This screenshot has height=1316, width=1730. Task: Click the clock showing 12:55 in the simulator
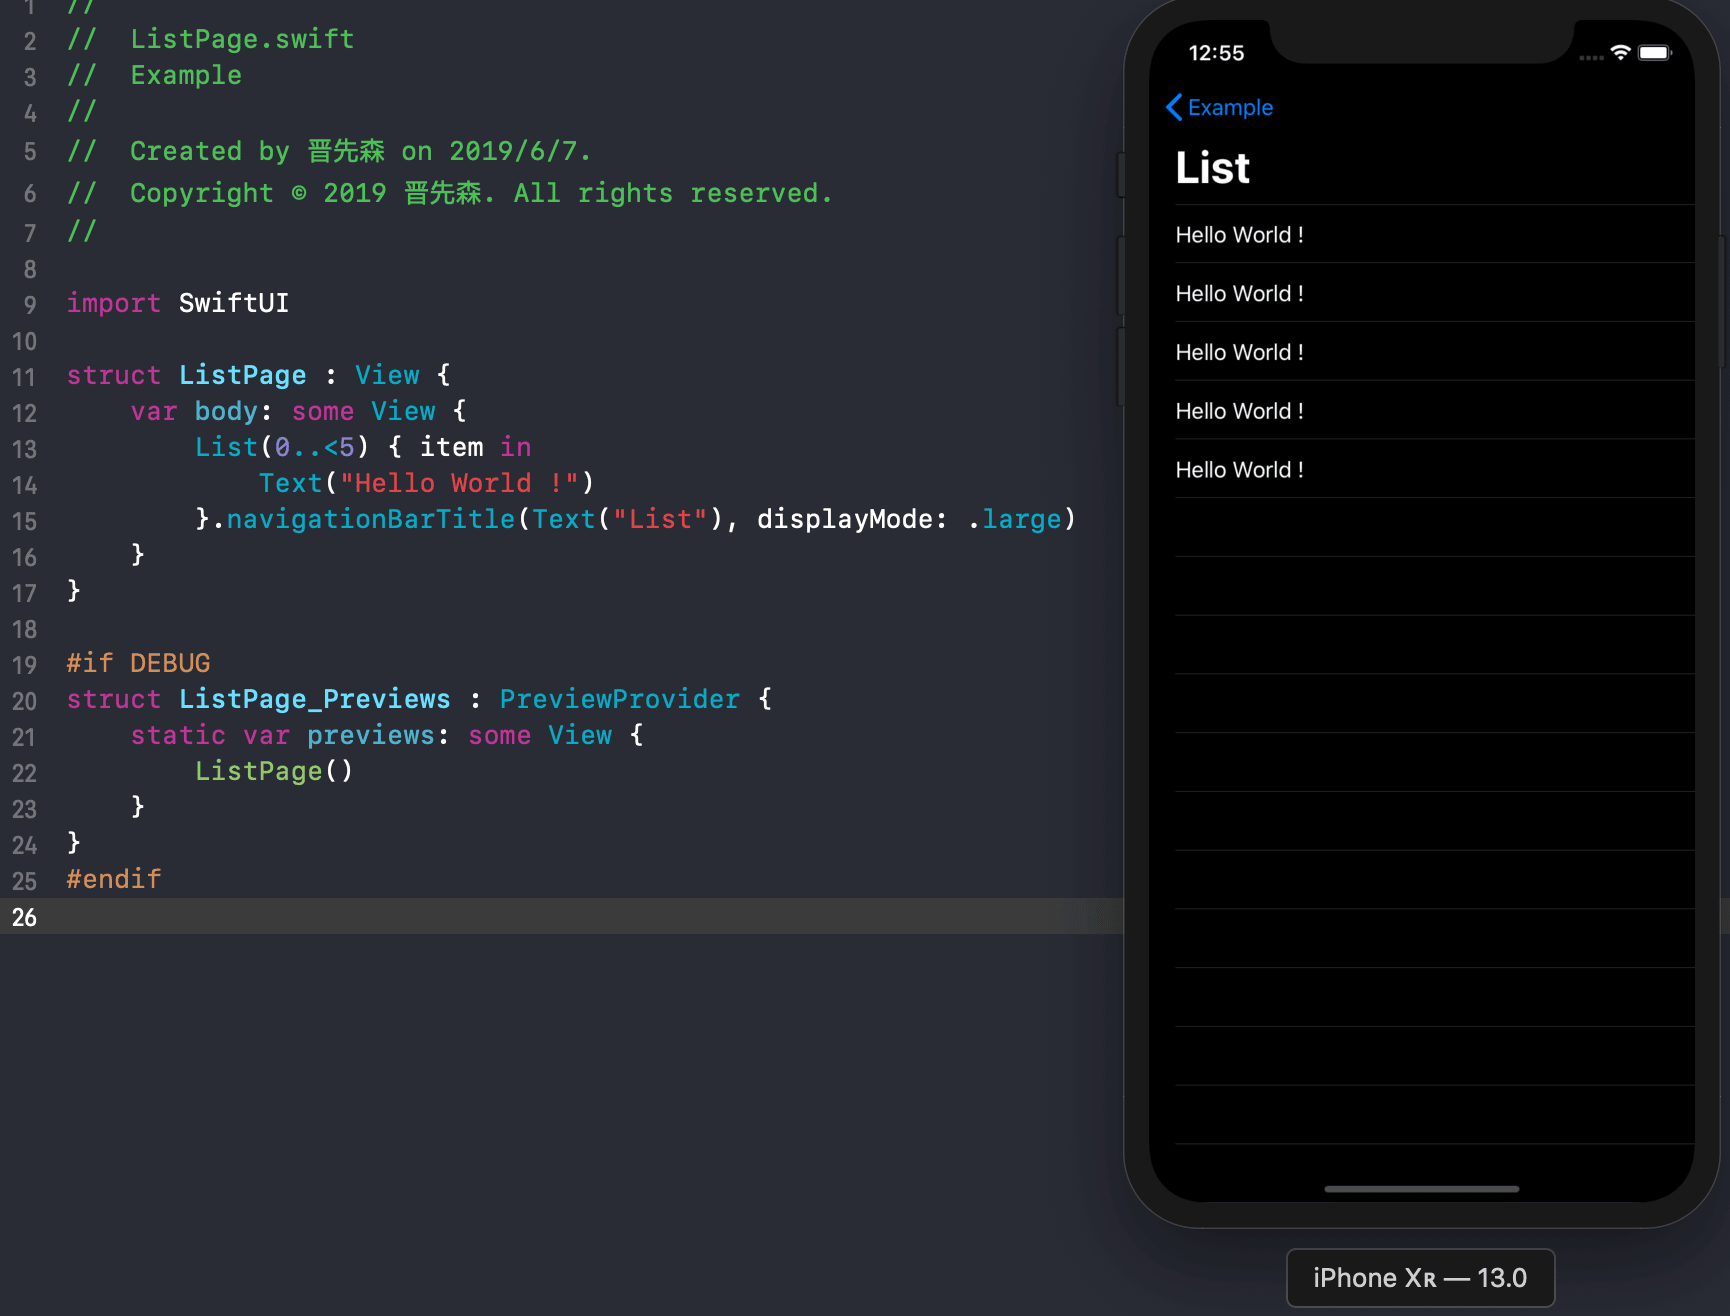[x=1217, y=54]
